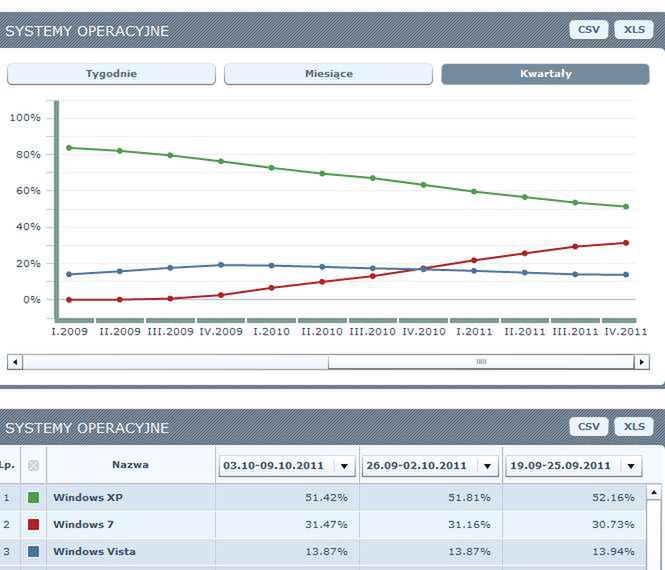Download table as XLS from lower panel
Viewport: 665px width, 570px height.
point(634,427)
